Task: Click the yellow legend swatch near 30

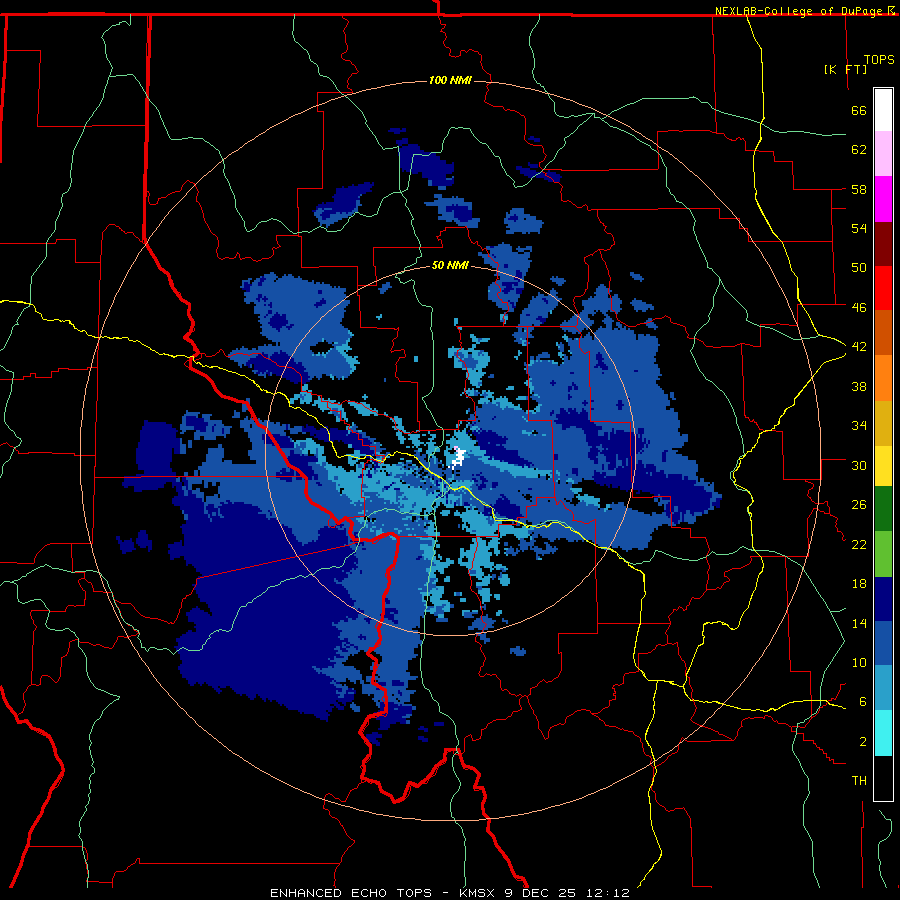Action: pos(883,465)
